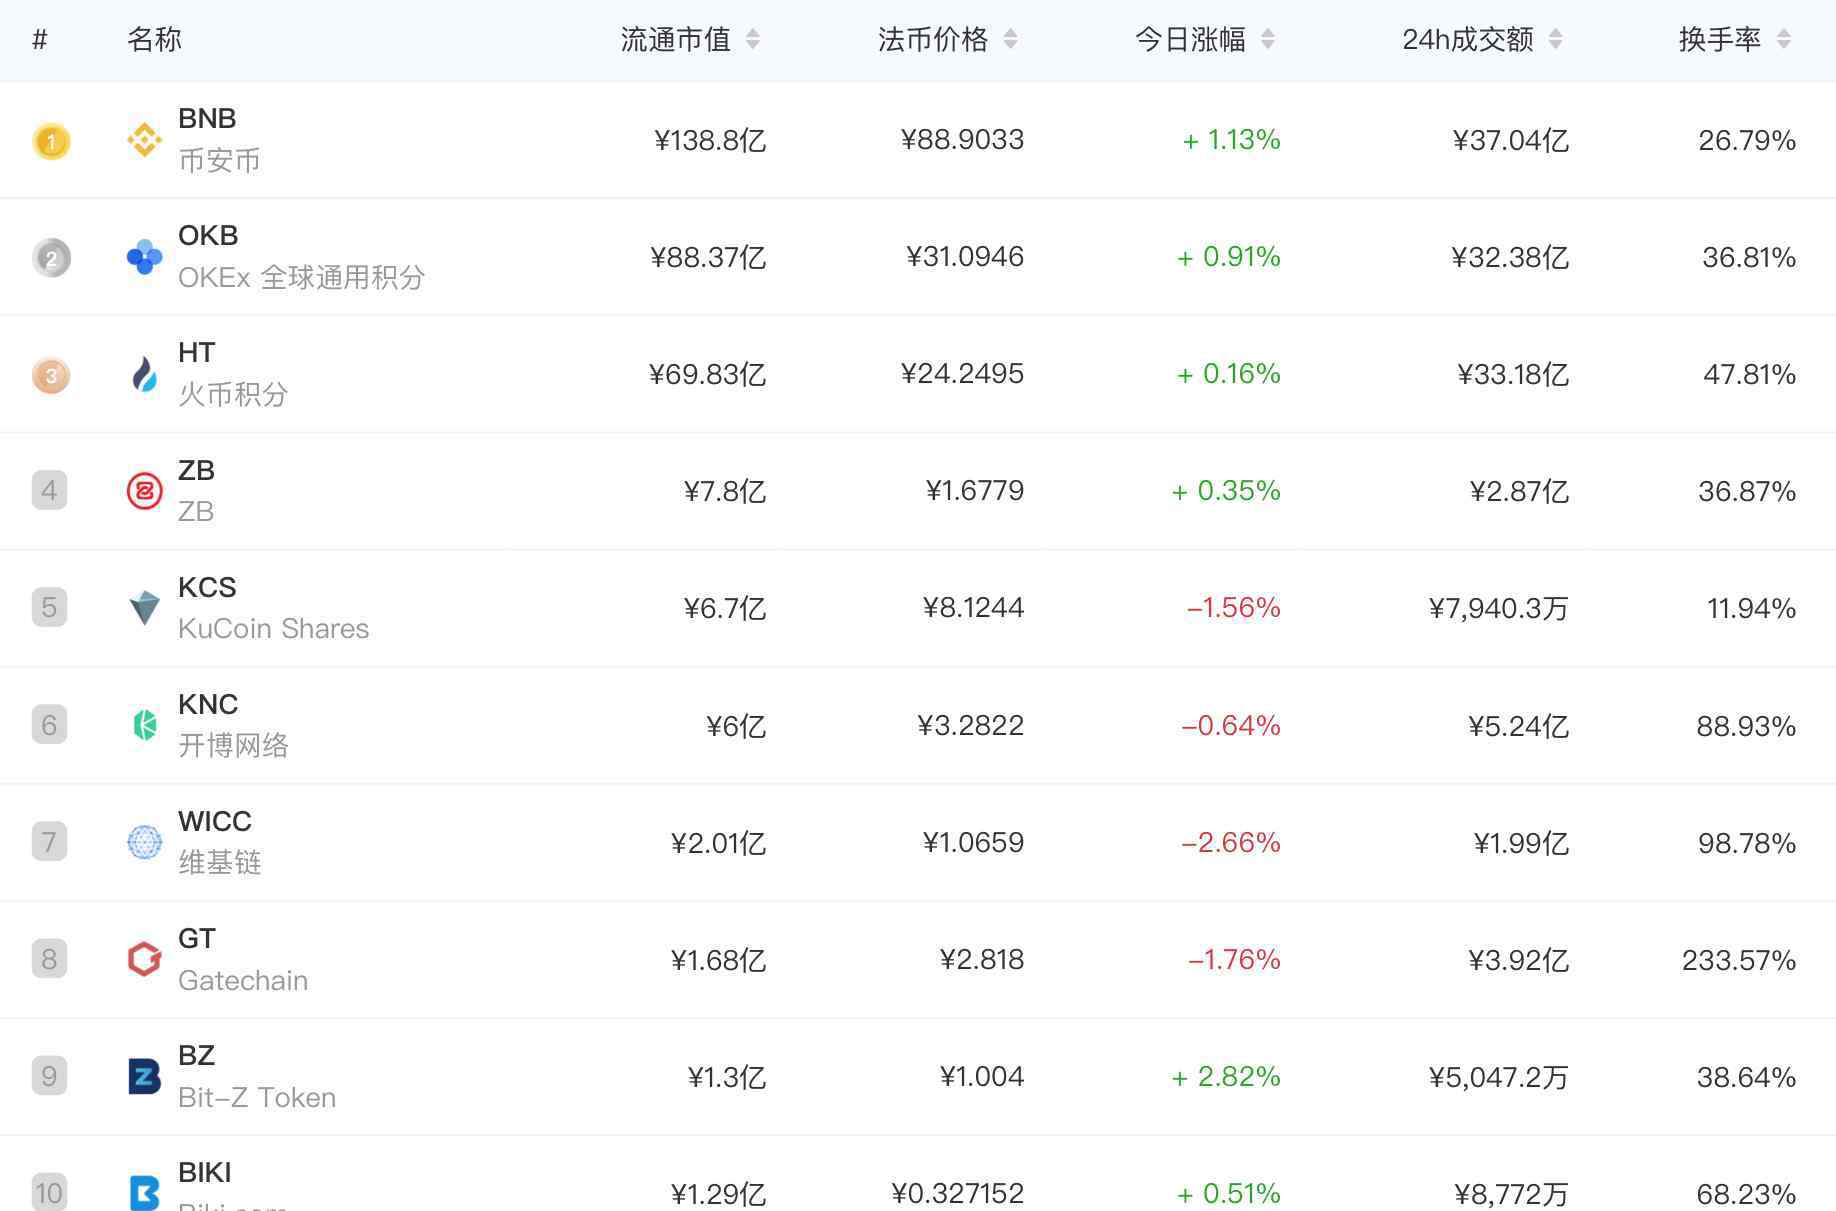Click the GT Gatechain hexagon logo
Image resolution: width=1836 pixels, height=1211 pixels.
[x=145, y=959]
